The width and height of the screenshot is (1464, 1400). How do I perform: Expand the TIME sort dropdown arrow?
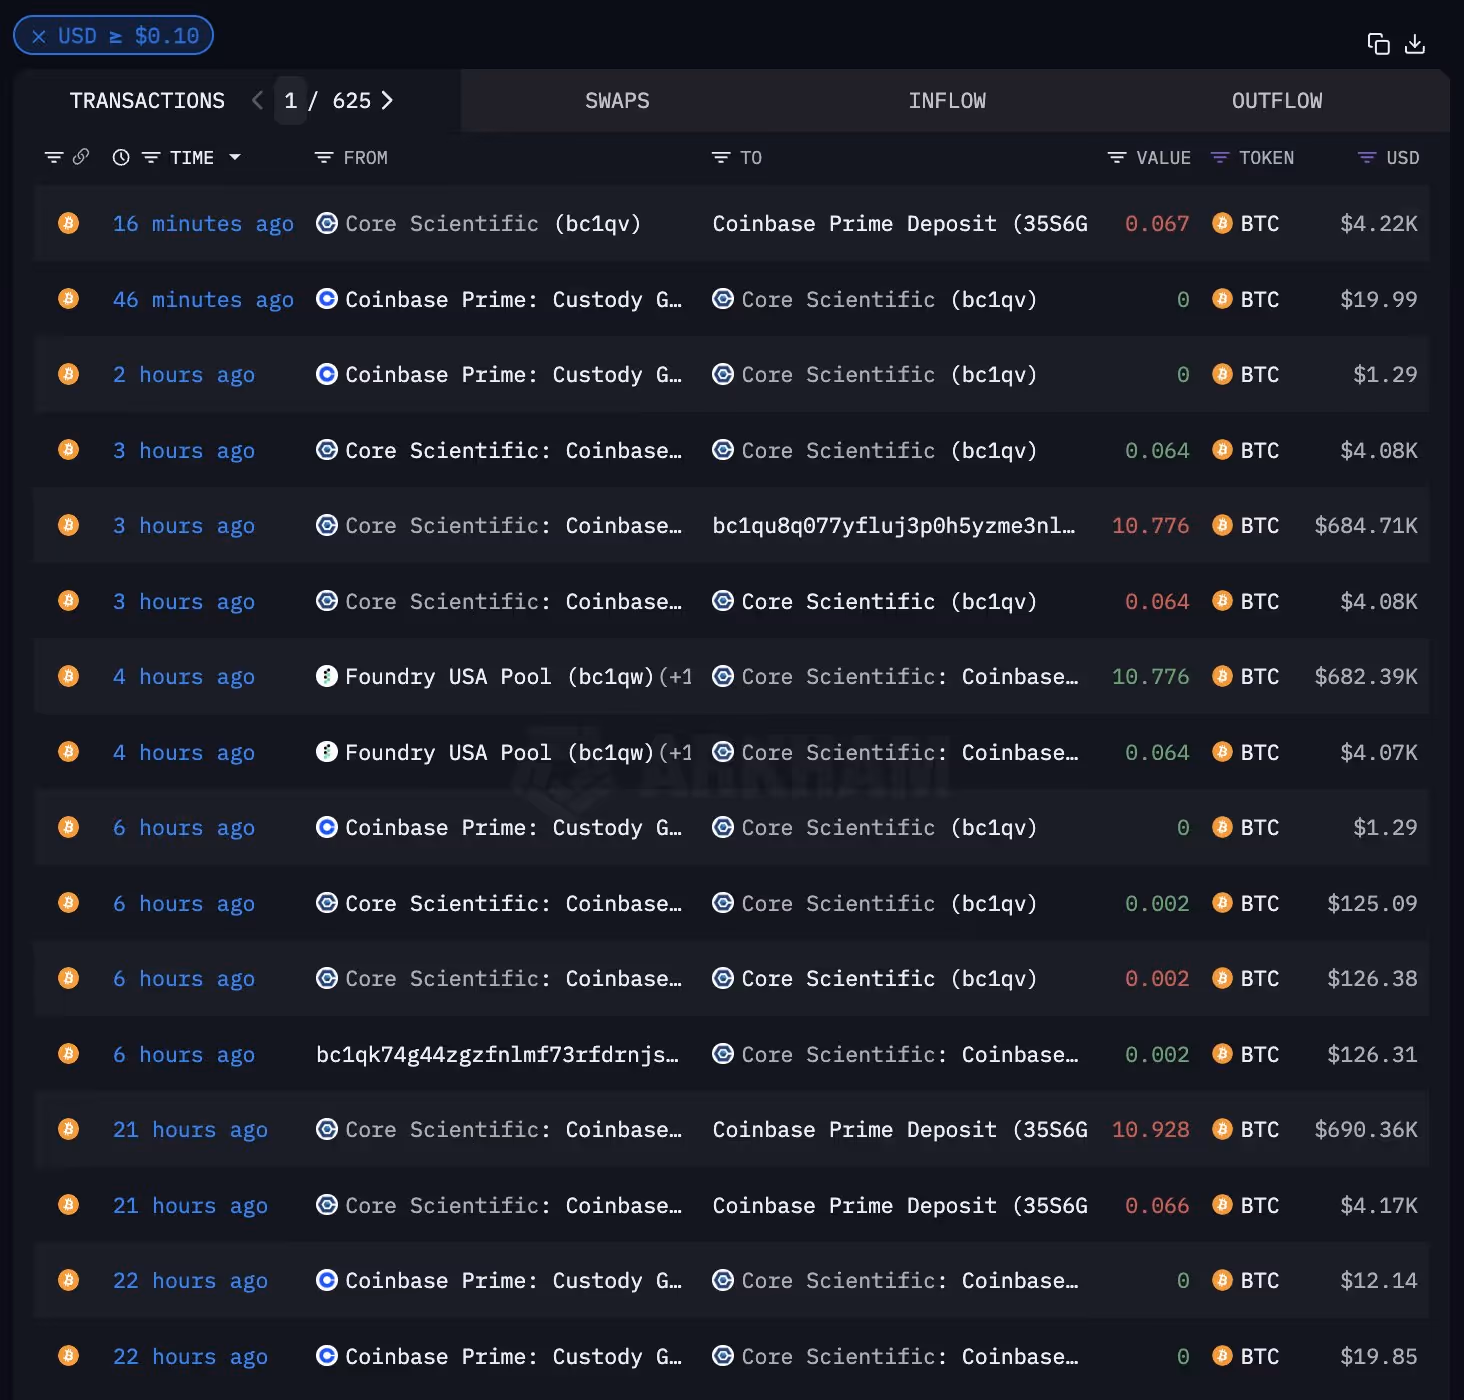click(x=235, y=157)
